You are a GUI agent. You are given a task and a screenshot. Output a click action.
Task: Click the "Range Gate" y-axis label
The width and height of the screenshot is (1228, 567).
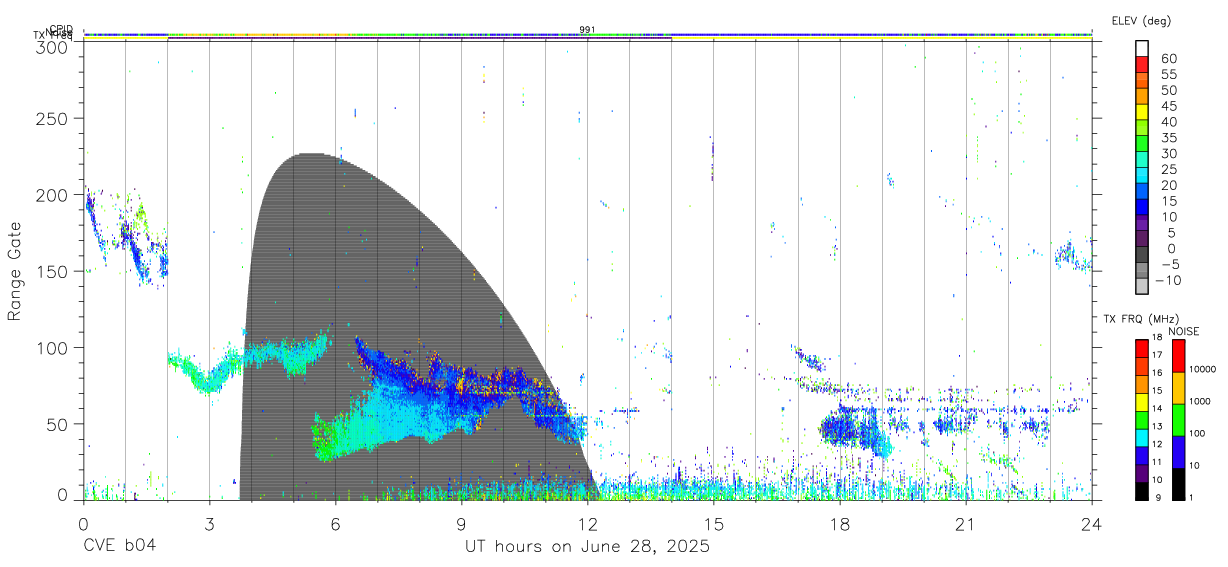(15, 271)
